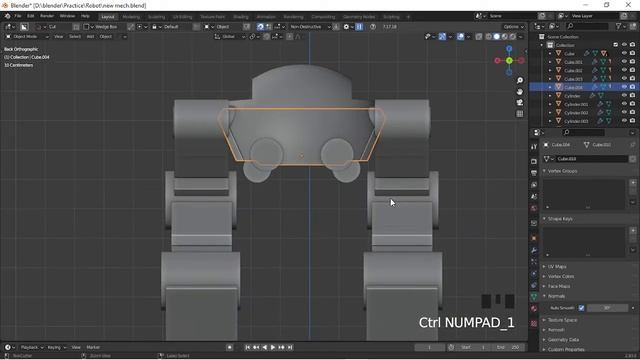Screen dimensions: 640x360
Task: Hide the Cylinder object with its eye icon
Action: click(x=624, y=96)
